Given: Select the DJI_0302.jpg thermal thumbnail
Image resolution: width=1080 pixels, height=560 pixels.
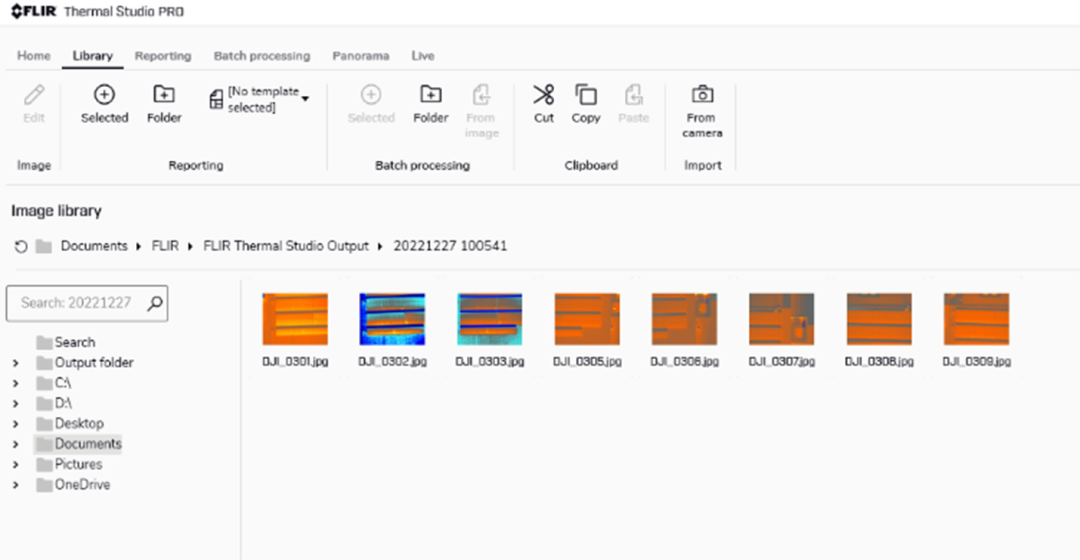Looking at the screenshot, I should 392,319.
